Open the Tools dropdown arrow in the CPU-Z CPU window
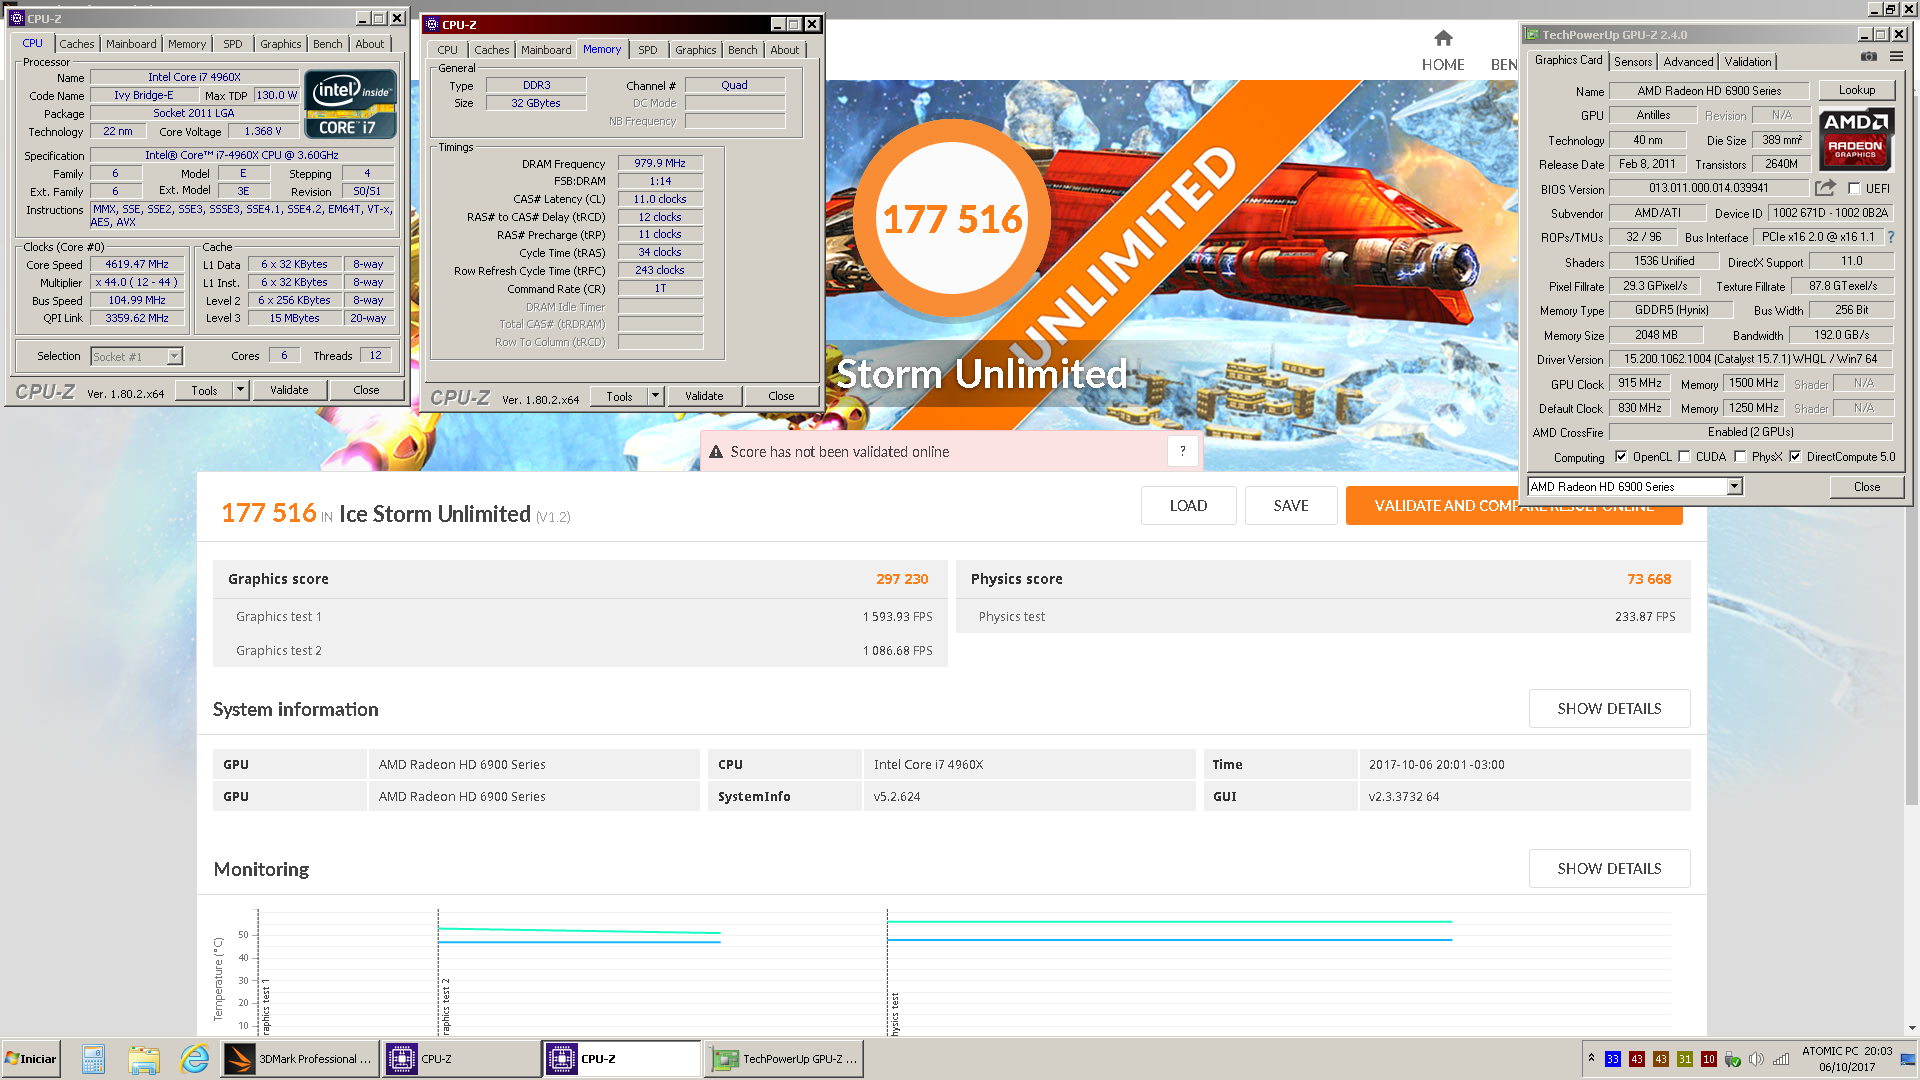 tap(240, 390)
